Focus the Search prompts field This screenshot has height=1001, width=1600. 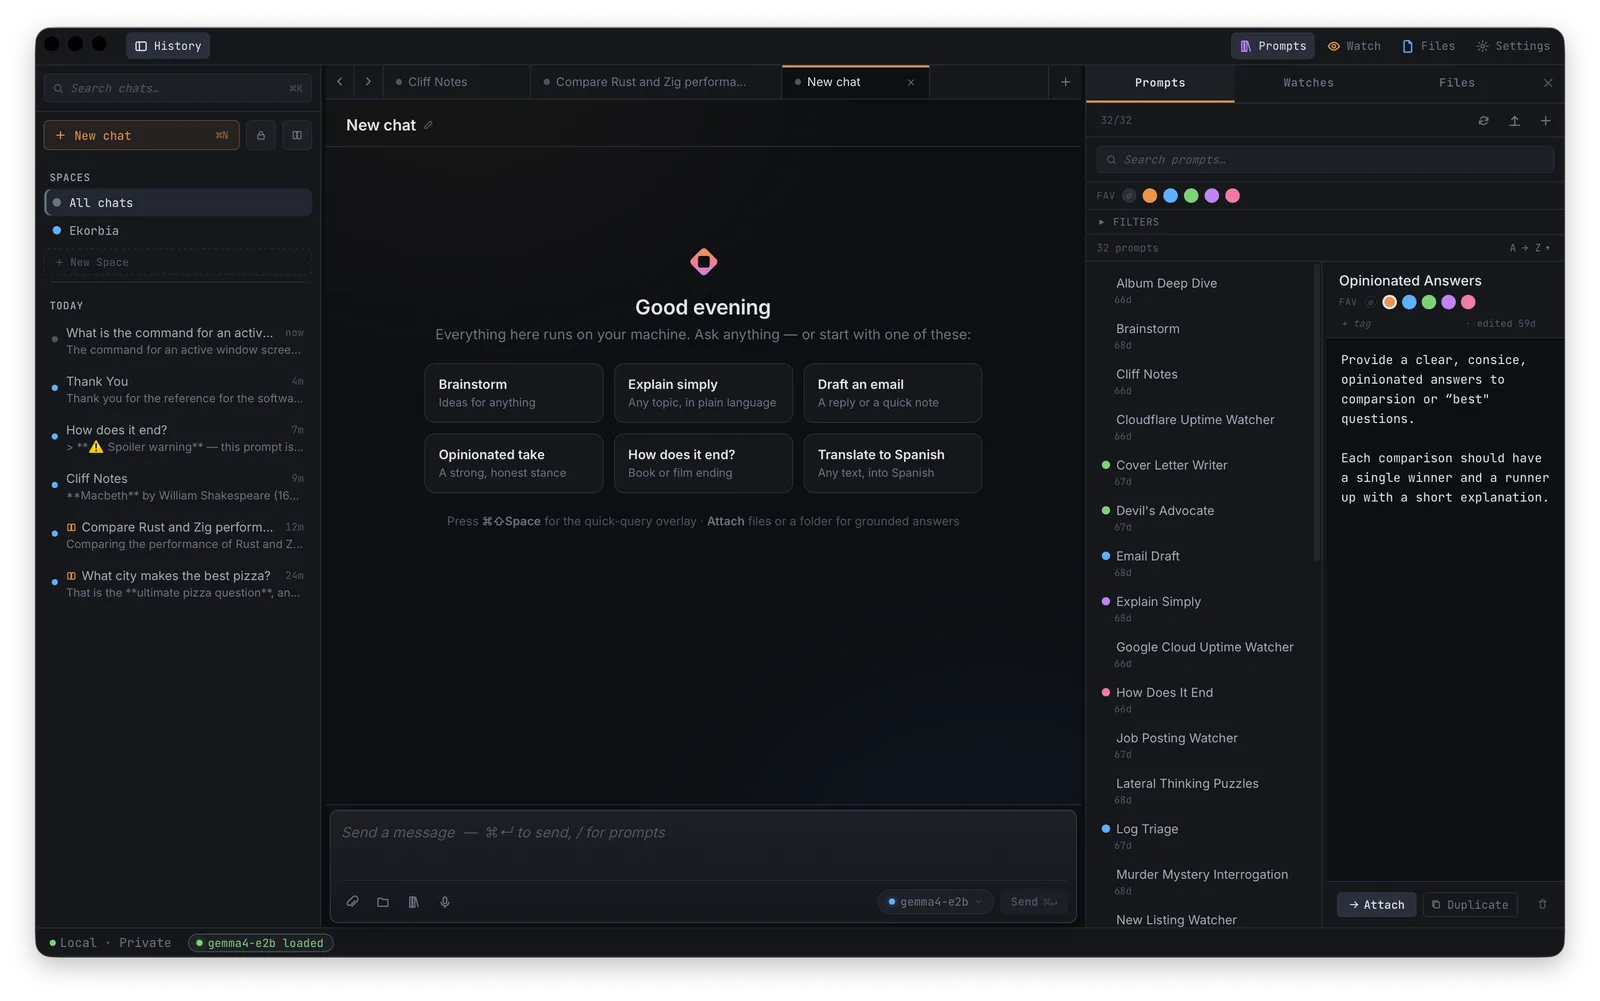tap(1325, 160)
